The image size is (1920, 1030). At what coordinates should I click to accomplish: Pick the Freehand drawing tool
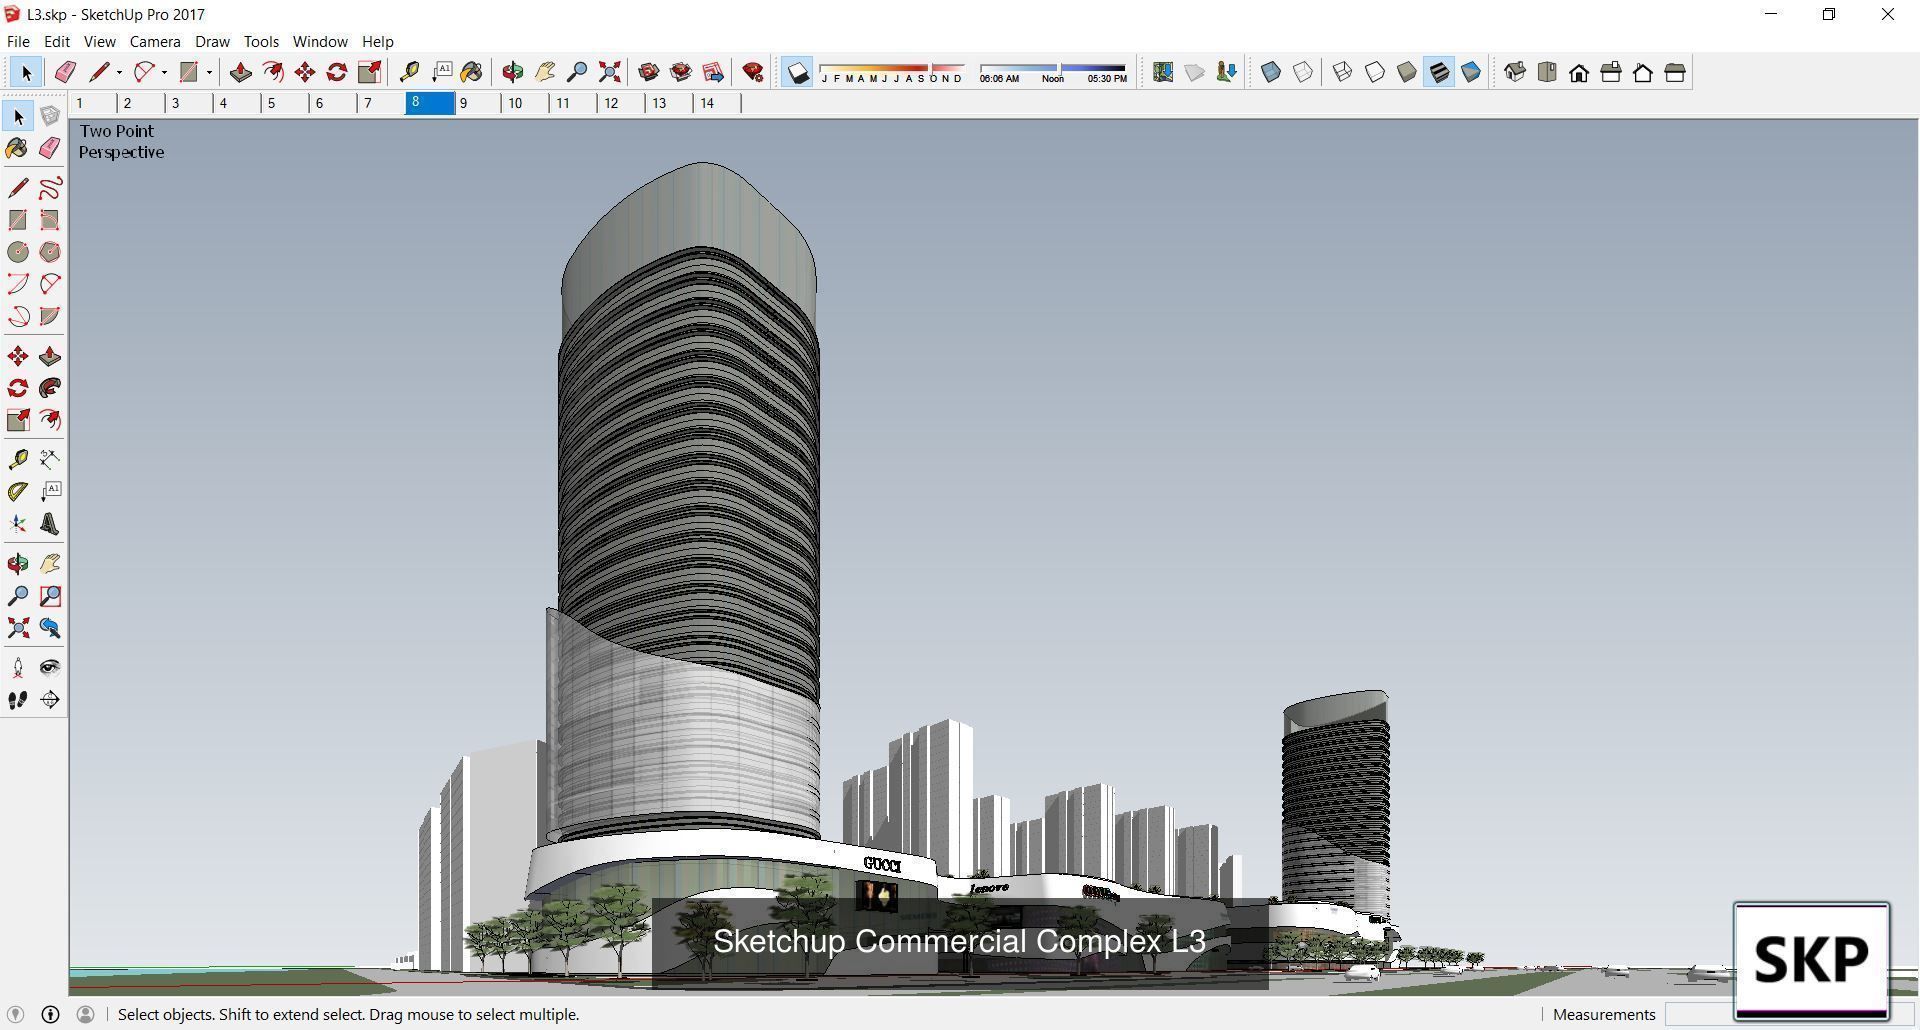[x=50, y=188]
